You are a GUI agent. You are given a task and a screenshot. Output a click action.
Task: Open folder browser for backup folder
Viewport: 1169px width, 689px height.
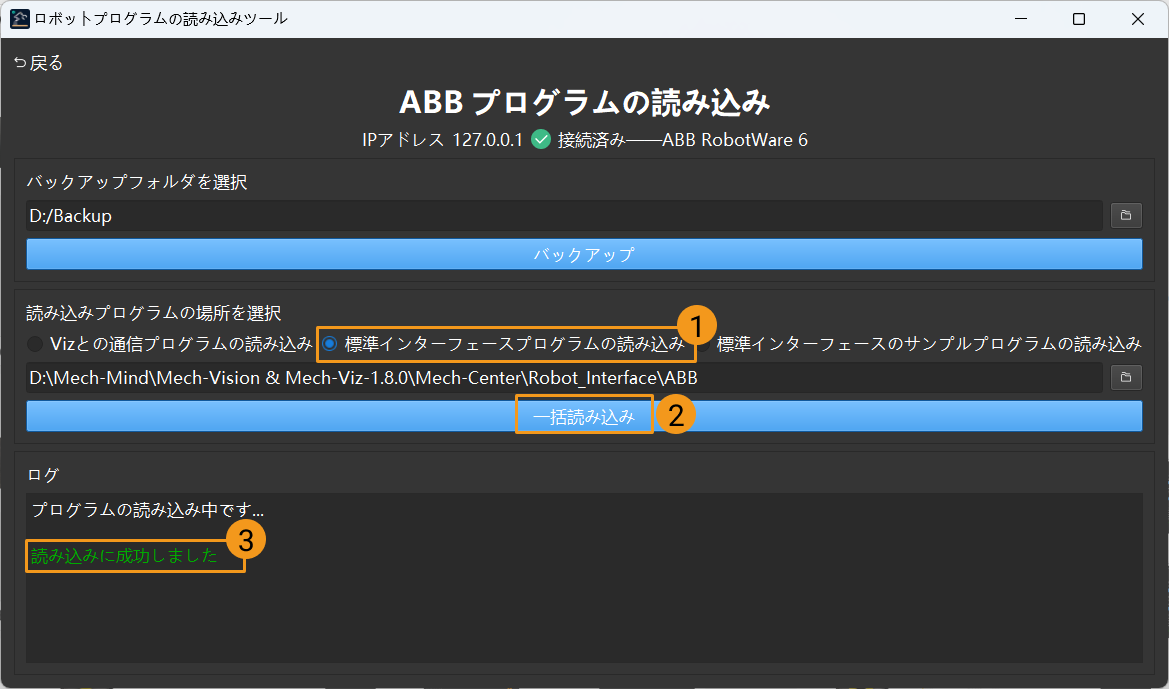[1126, 215]
